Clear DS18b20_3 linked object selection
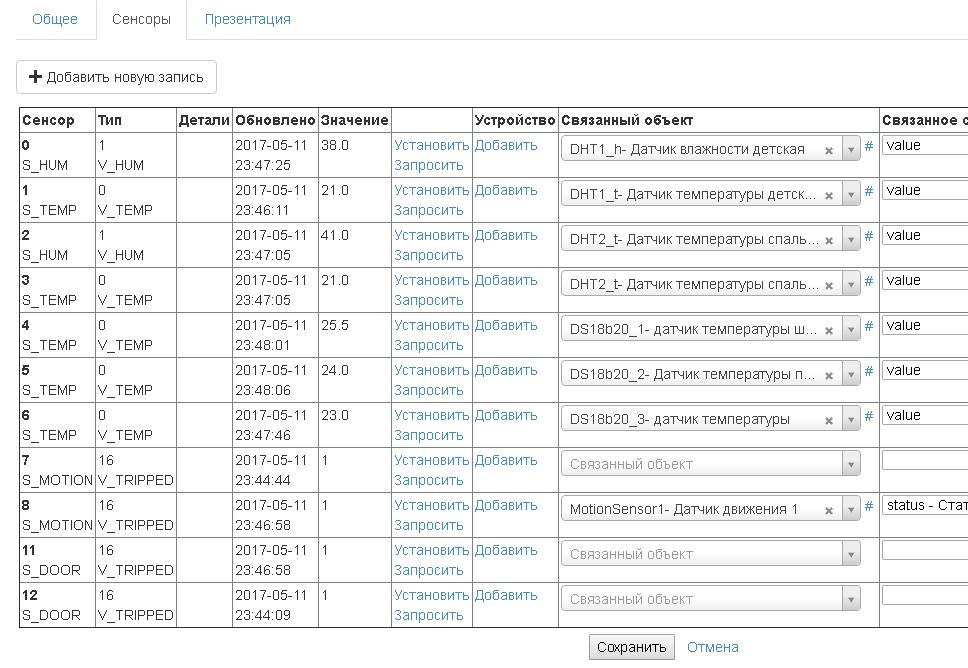 click(x=829, y=420)
